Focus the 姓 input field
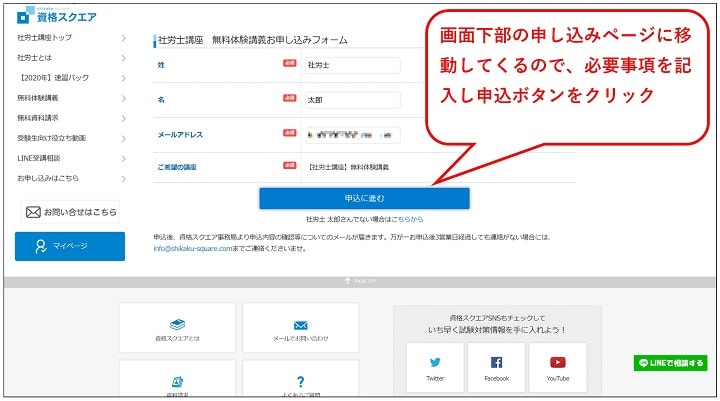The image size is (720, 401). pyautogui.click(x=353, y=65)
